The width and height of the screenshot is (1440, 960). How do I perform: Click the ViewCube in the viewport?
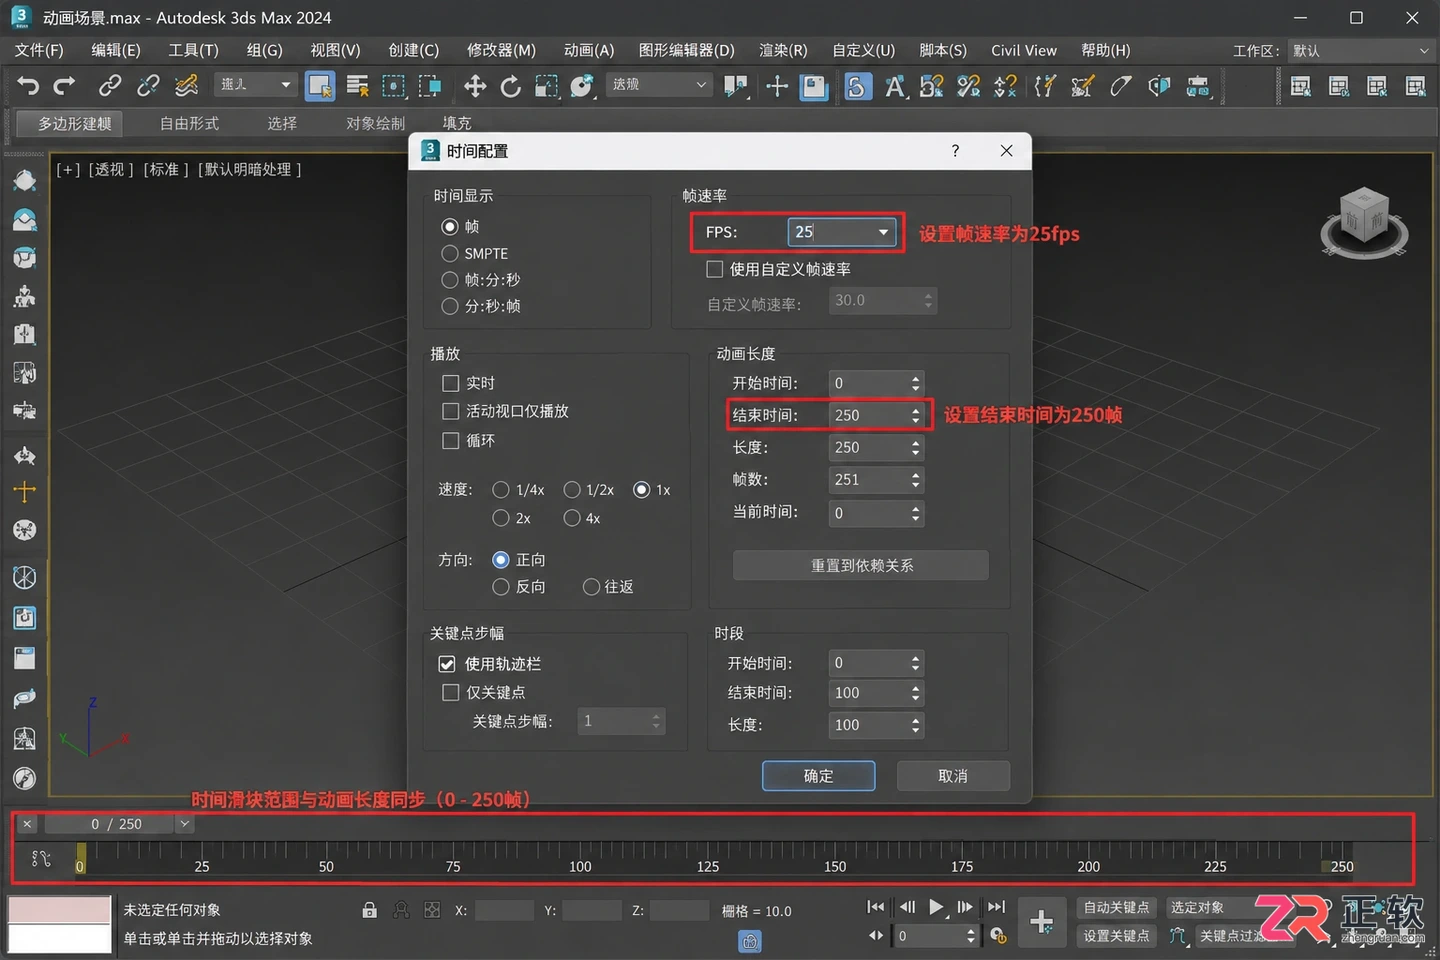point(1364,221)
